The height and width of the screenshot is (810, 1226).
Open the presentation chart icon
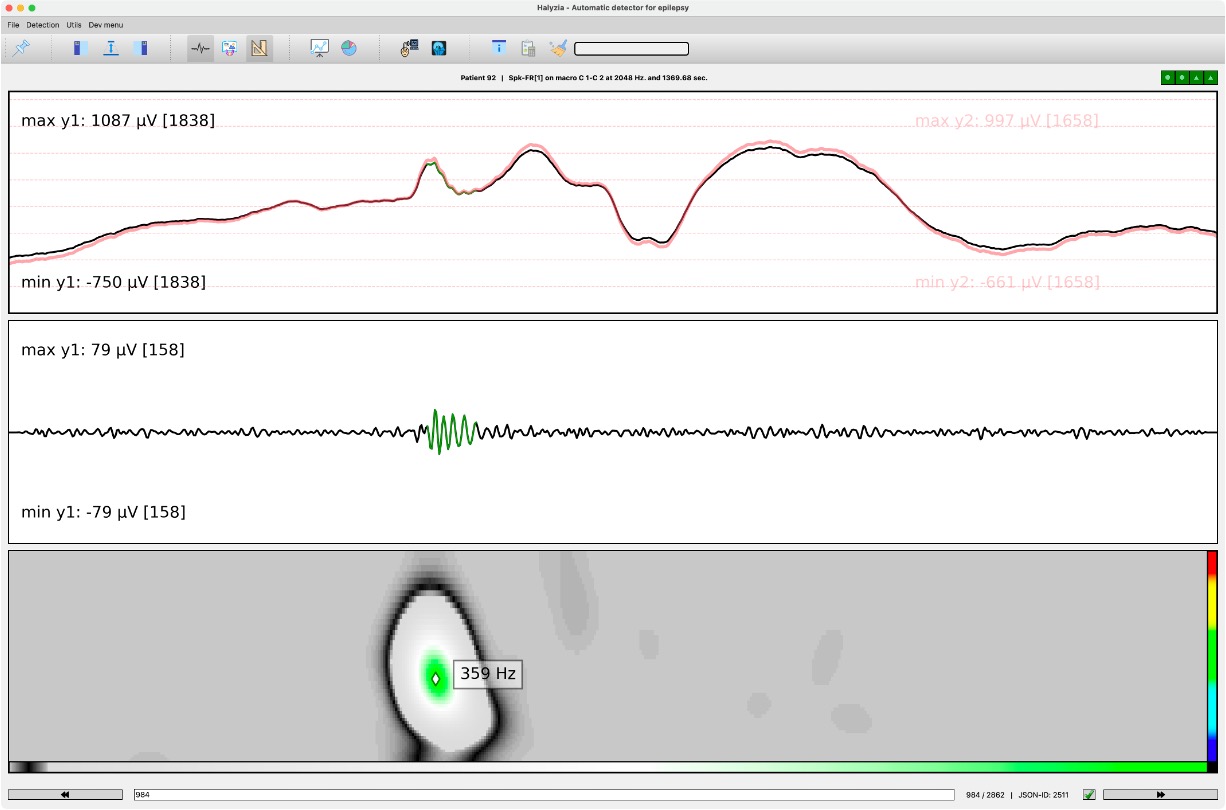(319, 48)
